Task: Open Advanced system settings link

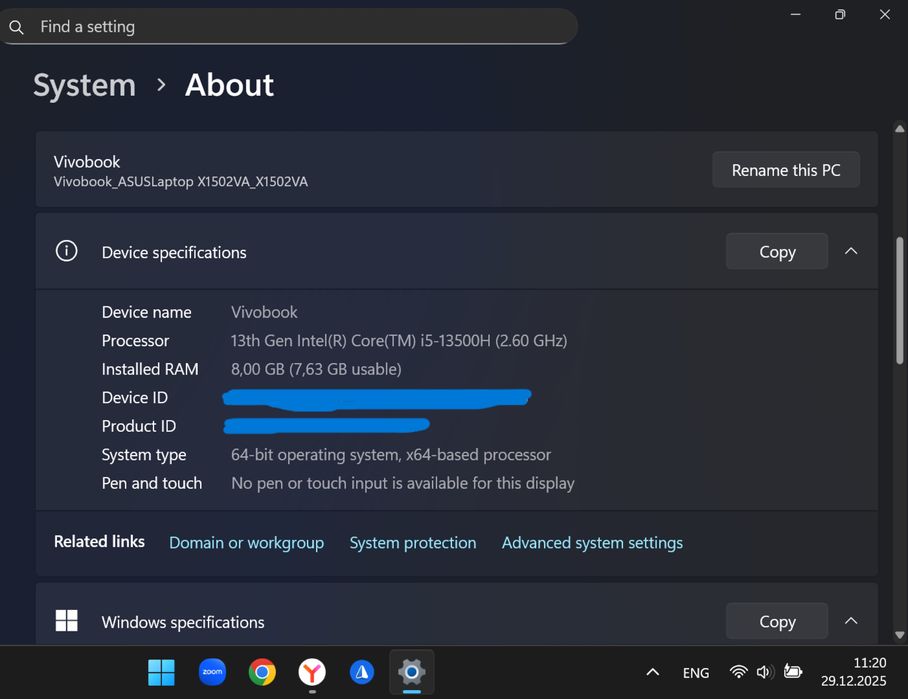Action: click(592, 543)
